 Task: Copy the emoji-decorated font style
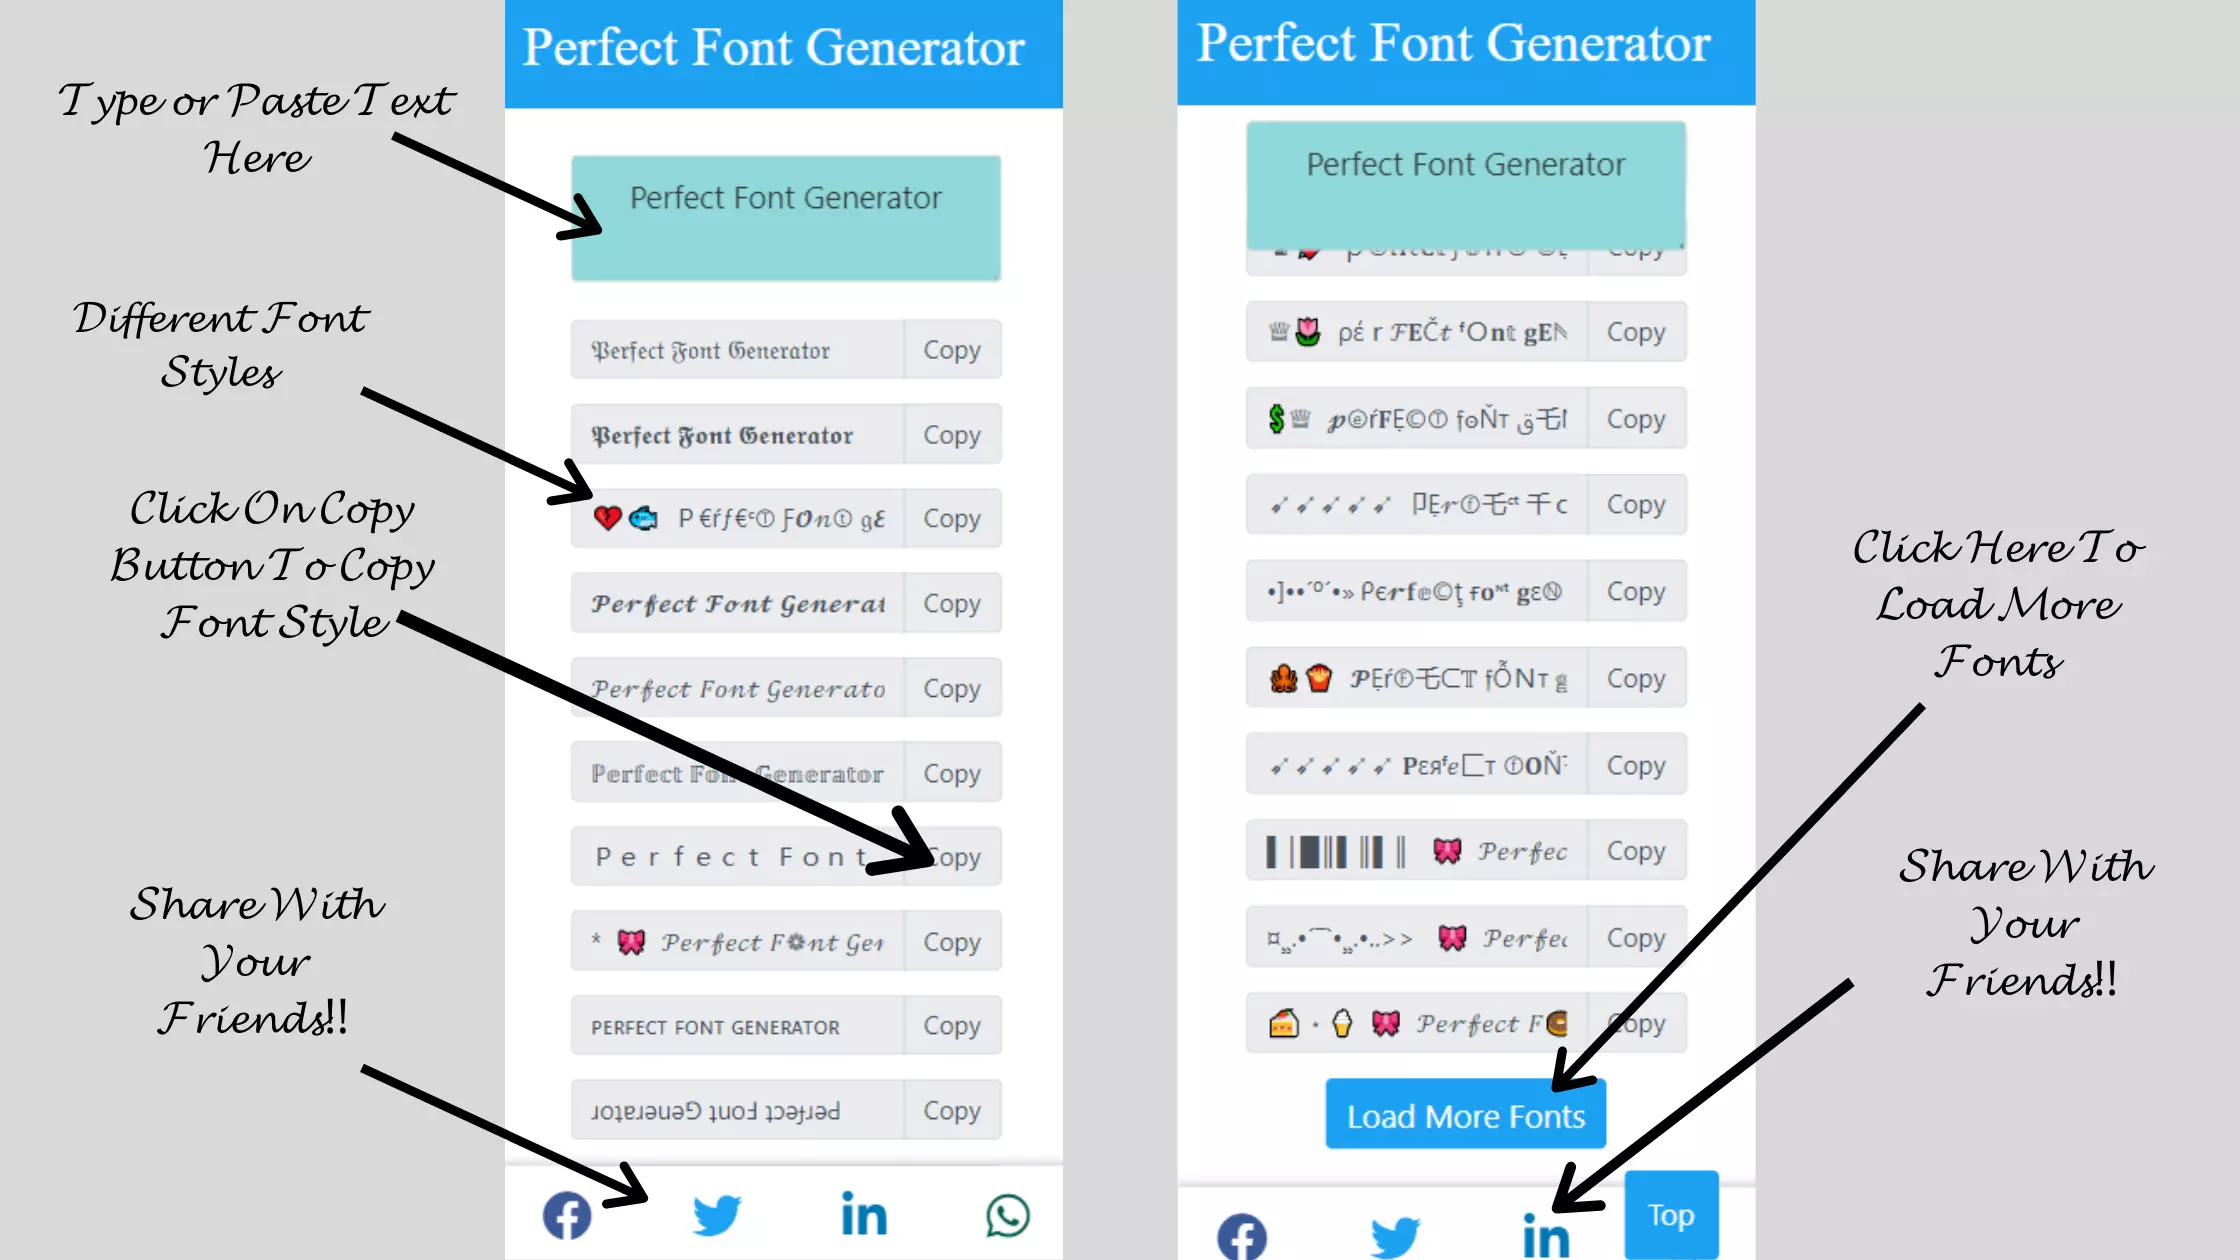pyautogui.click(x=951, y=518)
